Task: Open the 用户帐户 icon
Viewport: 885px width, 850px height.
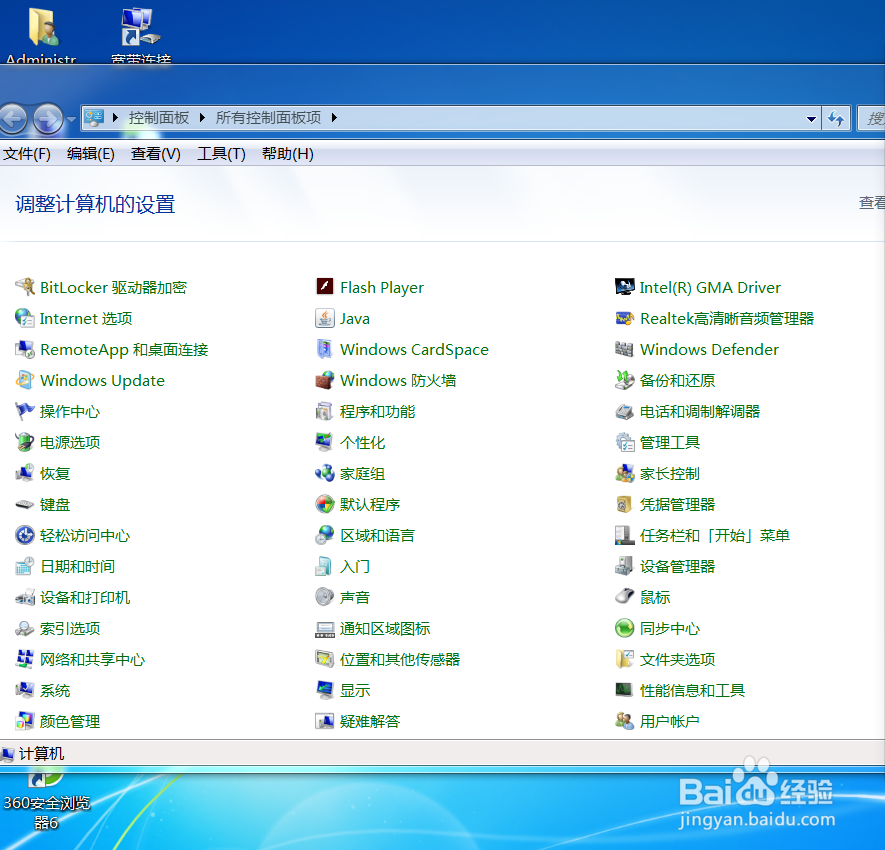Action: coord(625,721)
